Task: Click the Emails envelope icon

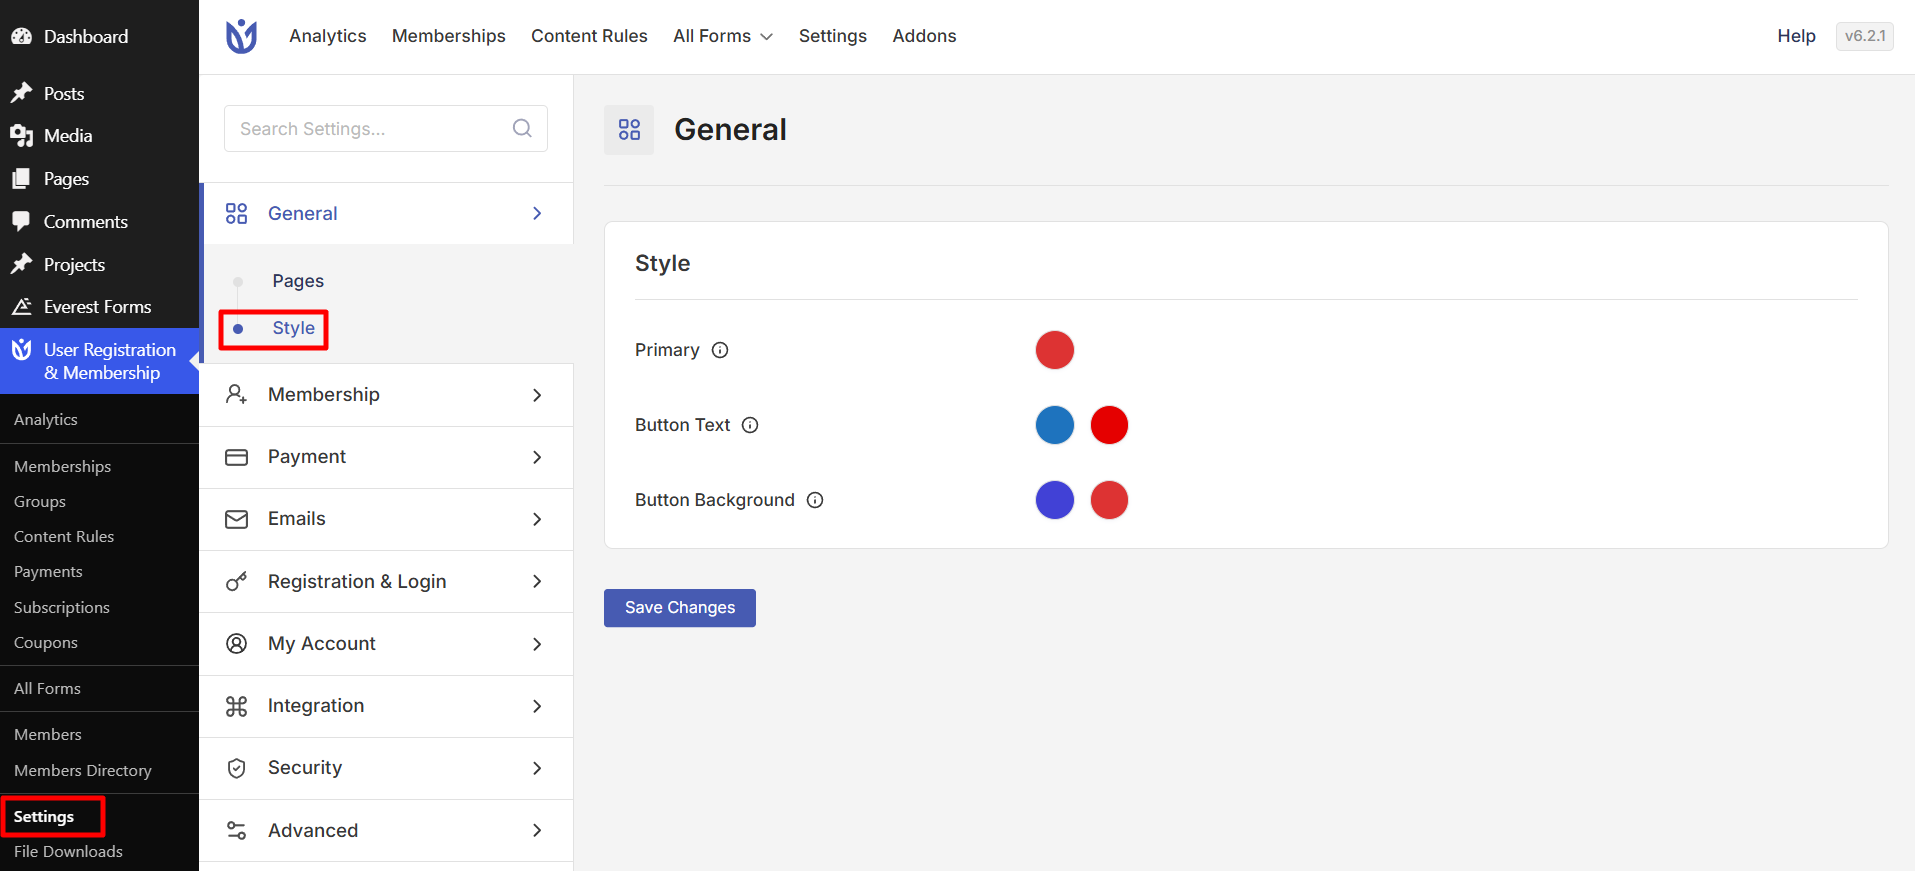Action: point(236,519)
